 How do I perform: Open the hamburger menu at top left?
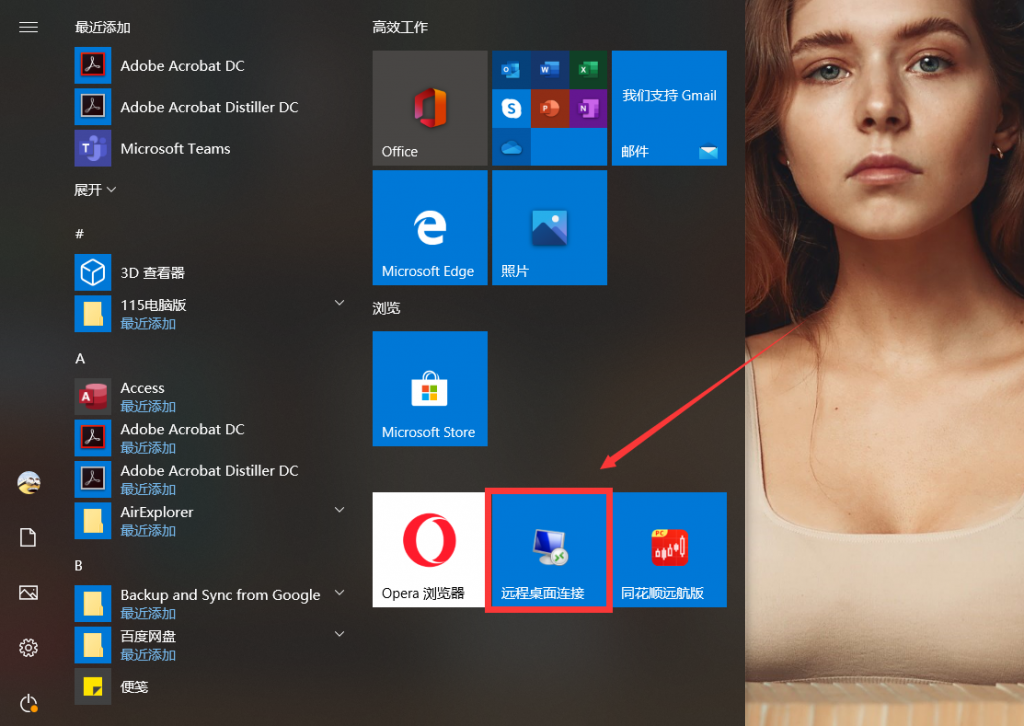pyautogui.click(x=28, y=27)
